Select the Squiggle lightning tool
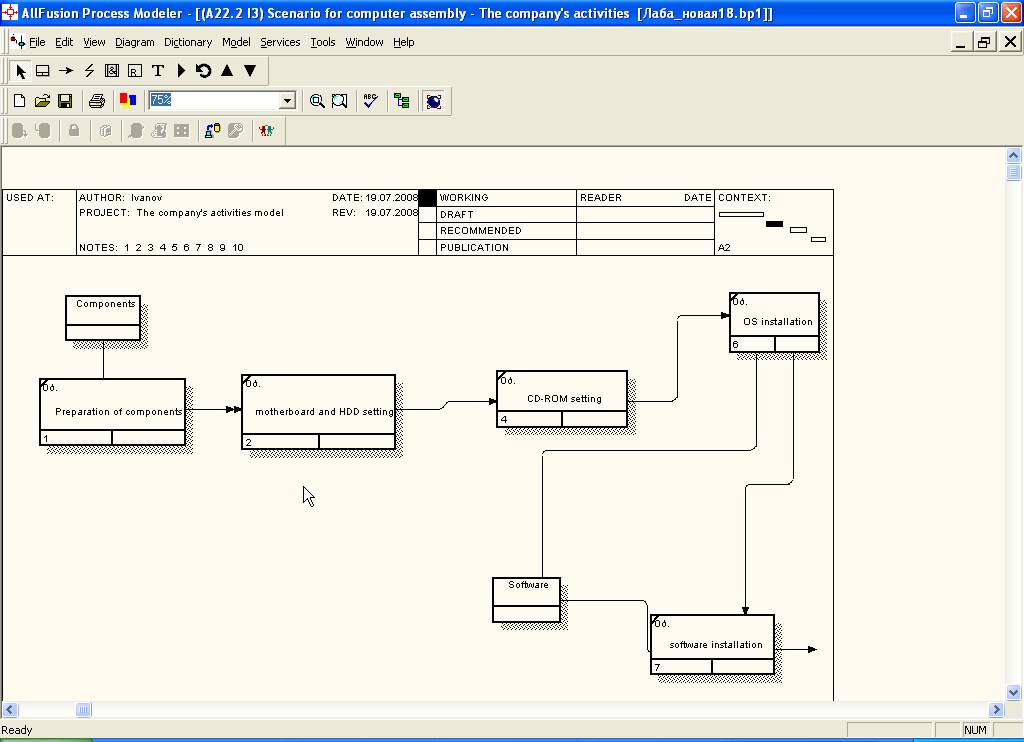 89,71
